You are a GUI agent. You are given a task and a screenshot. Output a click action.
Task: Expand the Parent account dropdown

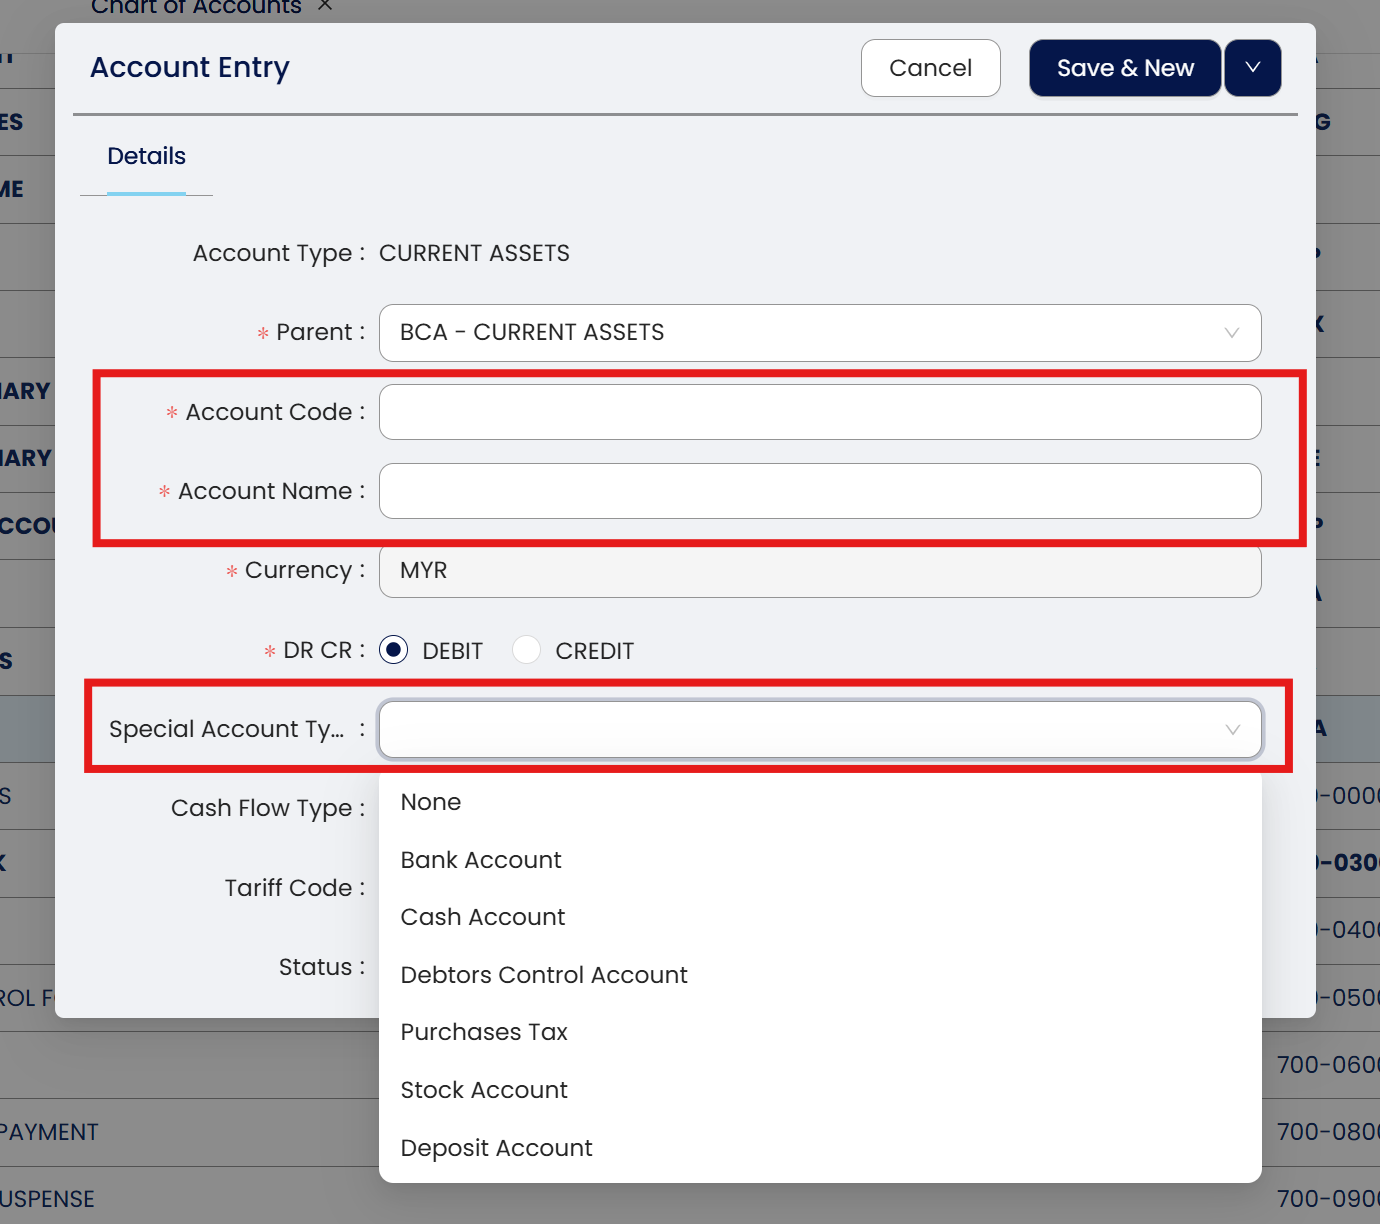(819, 333)
